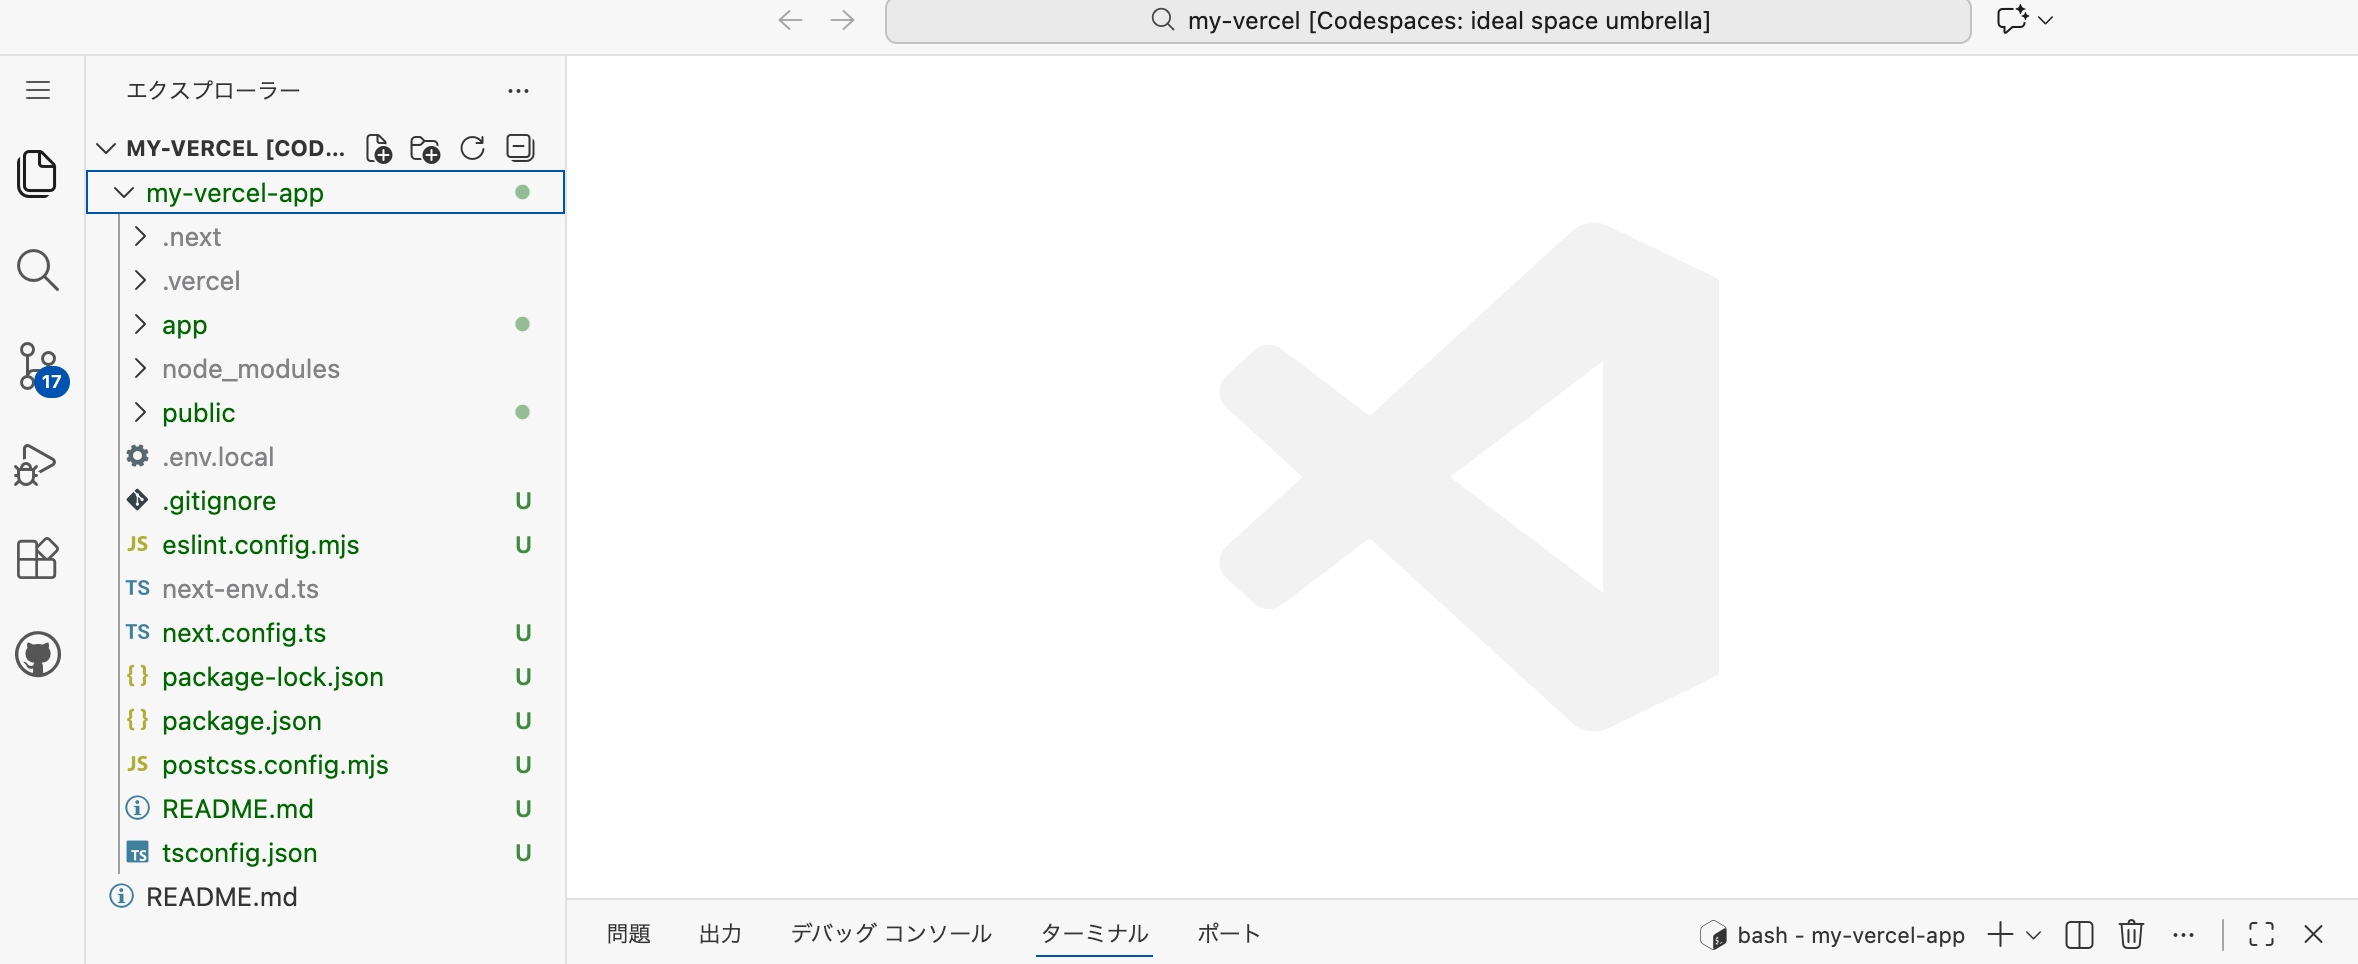
Task: Click the New File icon in explorer
Action: [x=379, y=149]
